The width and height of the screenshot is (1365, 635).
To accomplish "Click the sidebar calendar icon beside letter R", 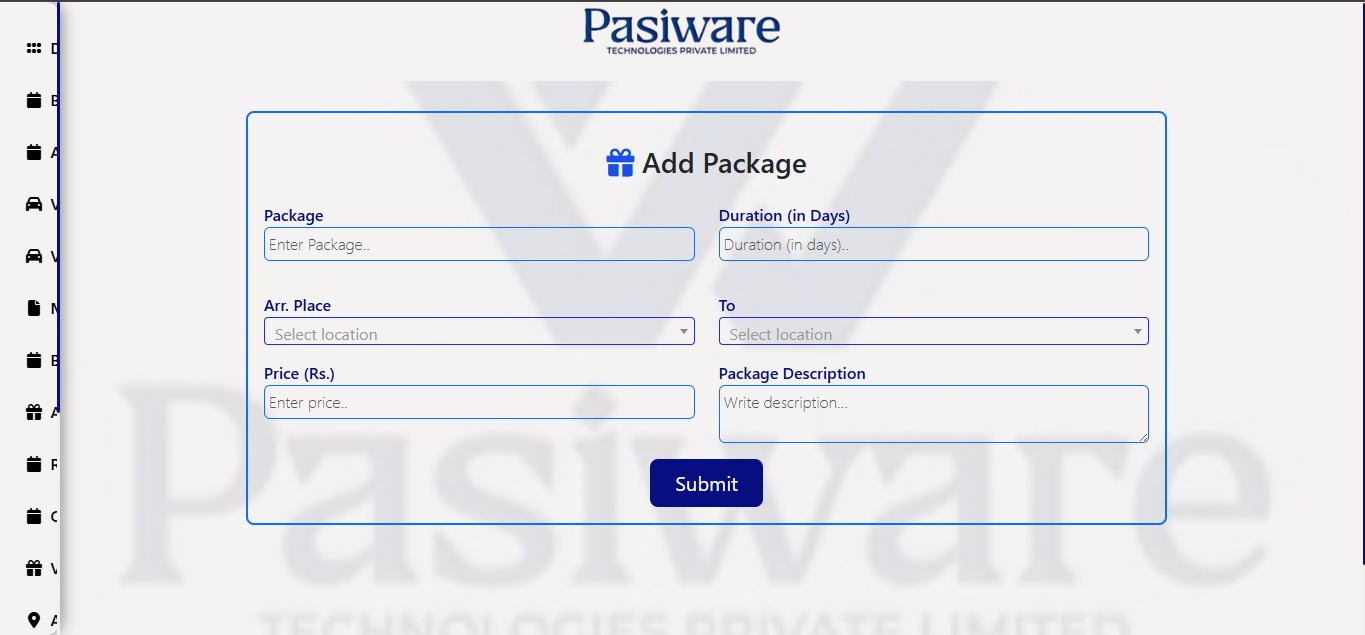I will 34,464.
